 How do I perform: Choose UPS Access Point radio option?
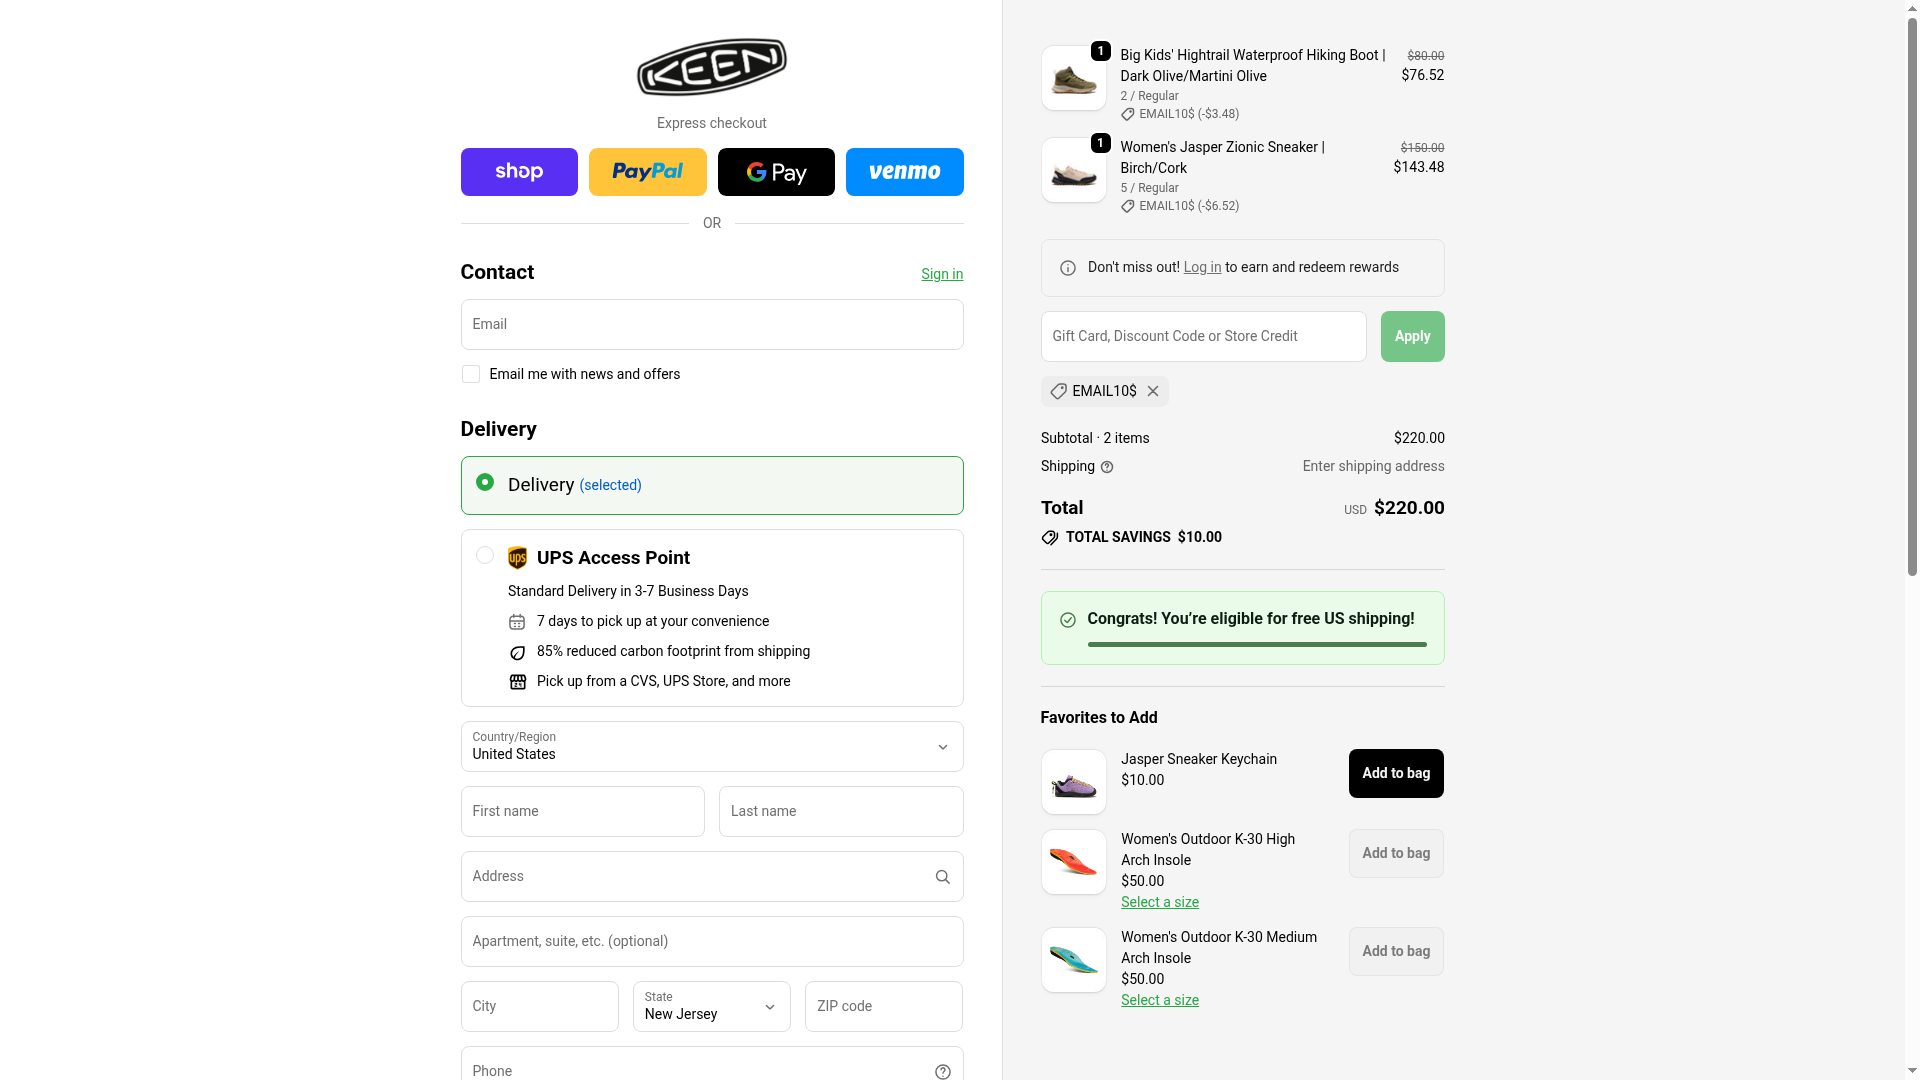485,555
